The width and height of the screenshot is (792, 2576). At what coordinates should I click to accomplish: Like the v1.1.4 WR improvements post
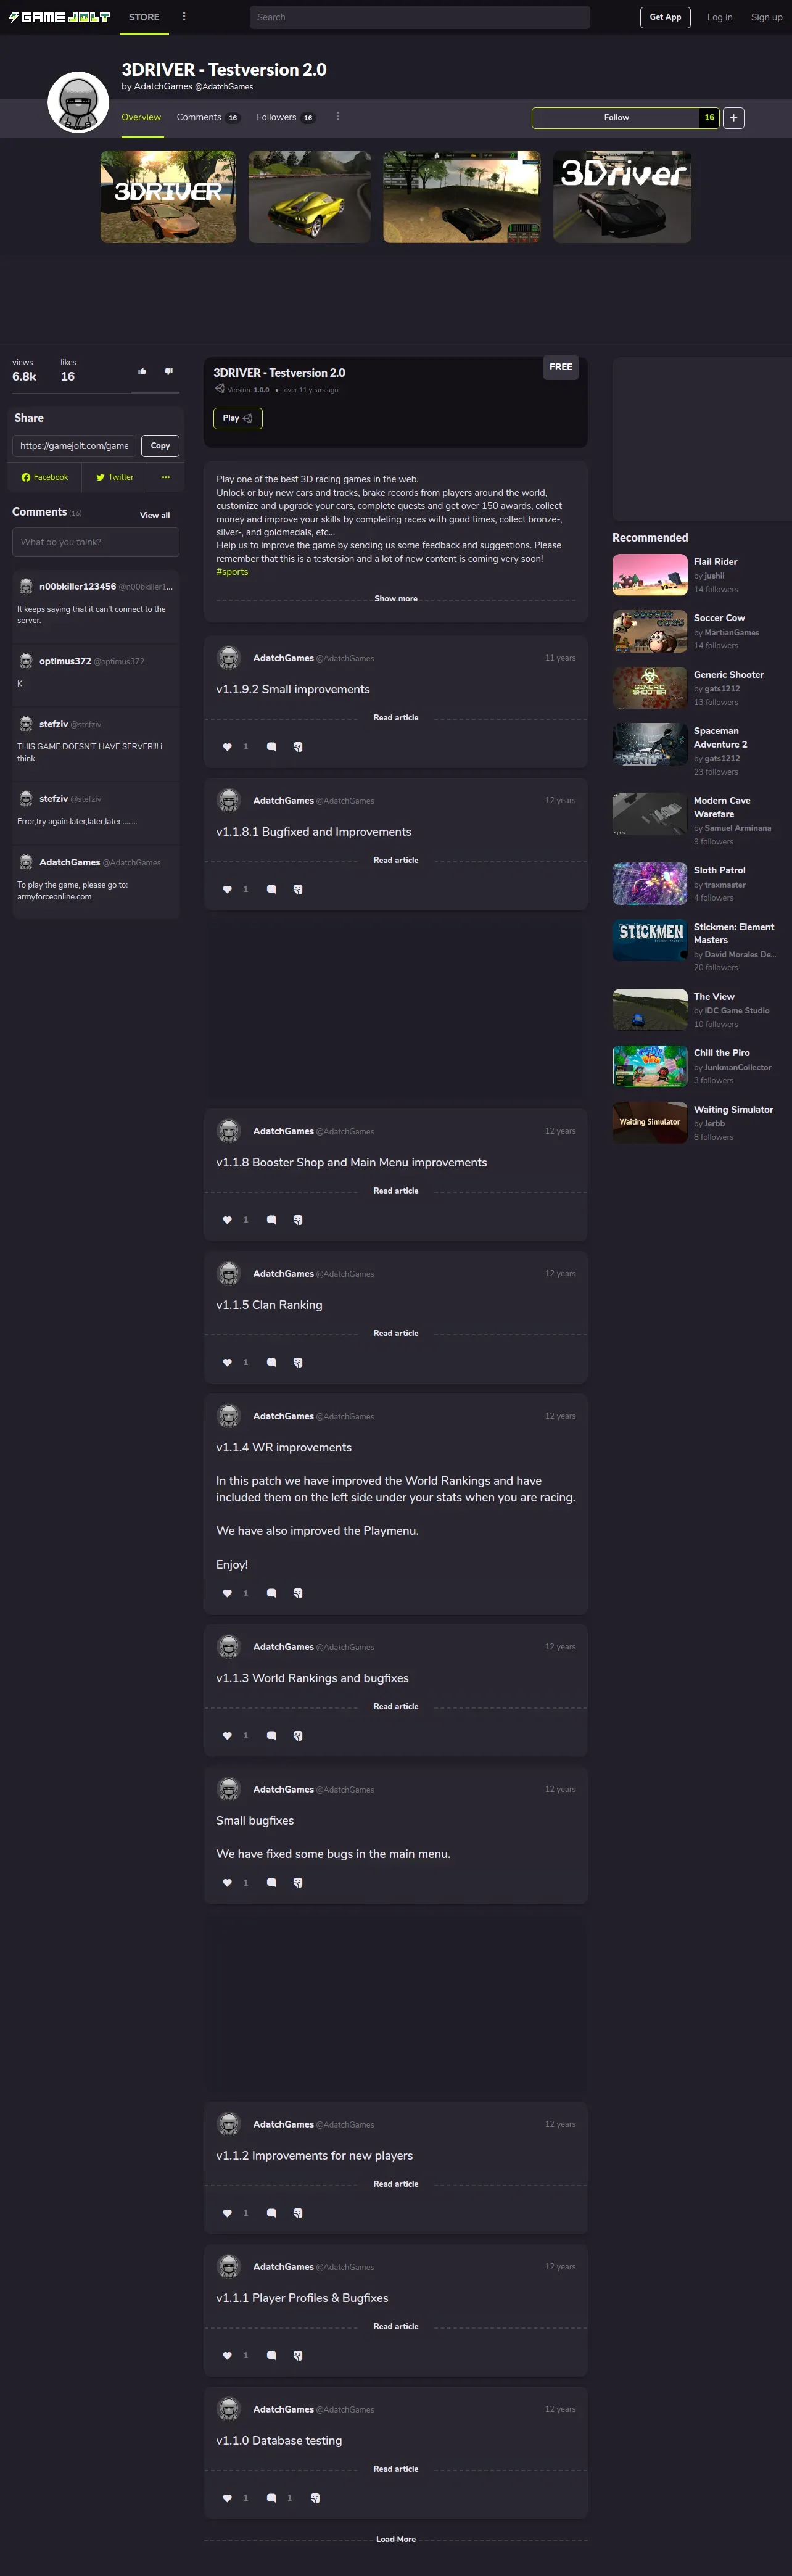point(227,1593)
